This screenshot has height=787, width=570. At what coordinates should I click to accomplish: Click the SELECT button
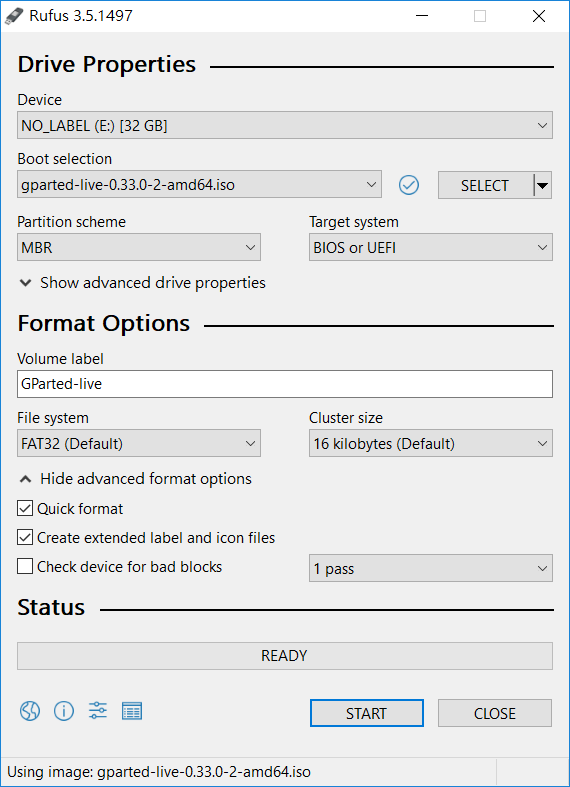[485, 185]
